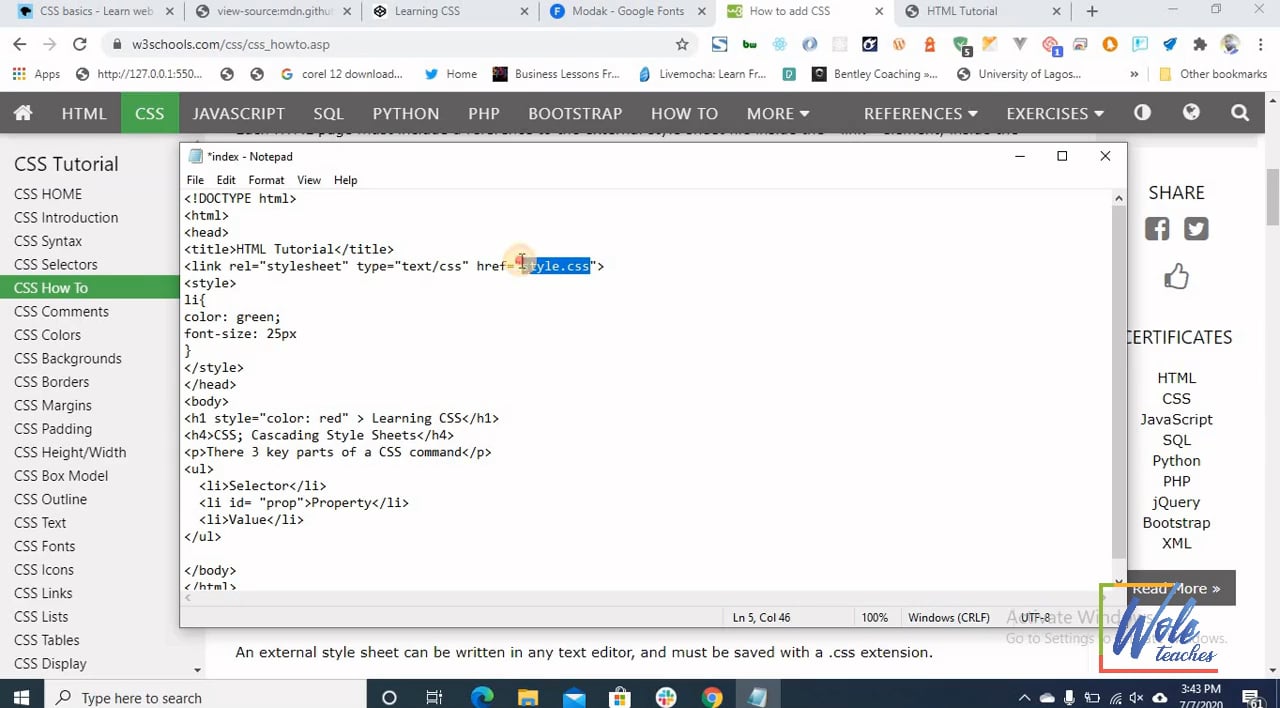Bookmark this page with the star icon
1280x708 pixels.
point(682,44)
